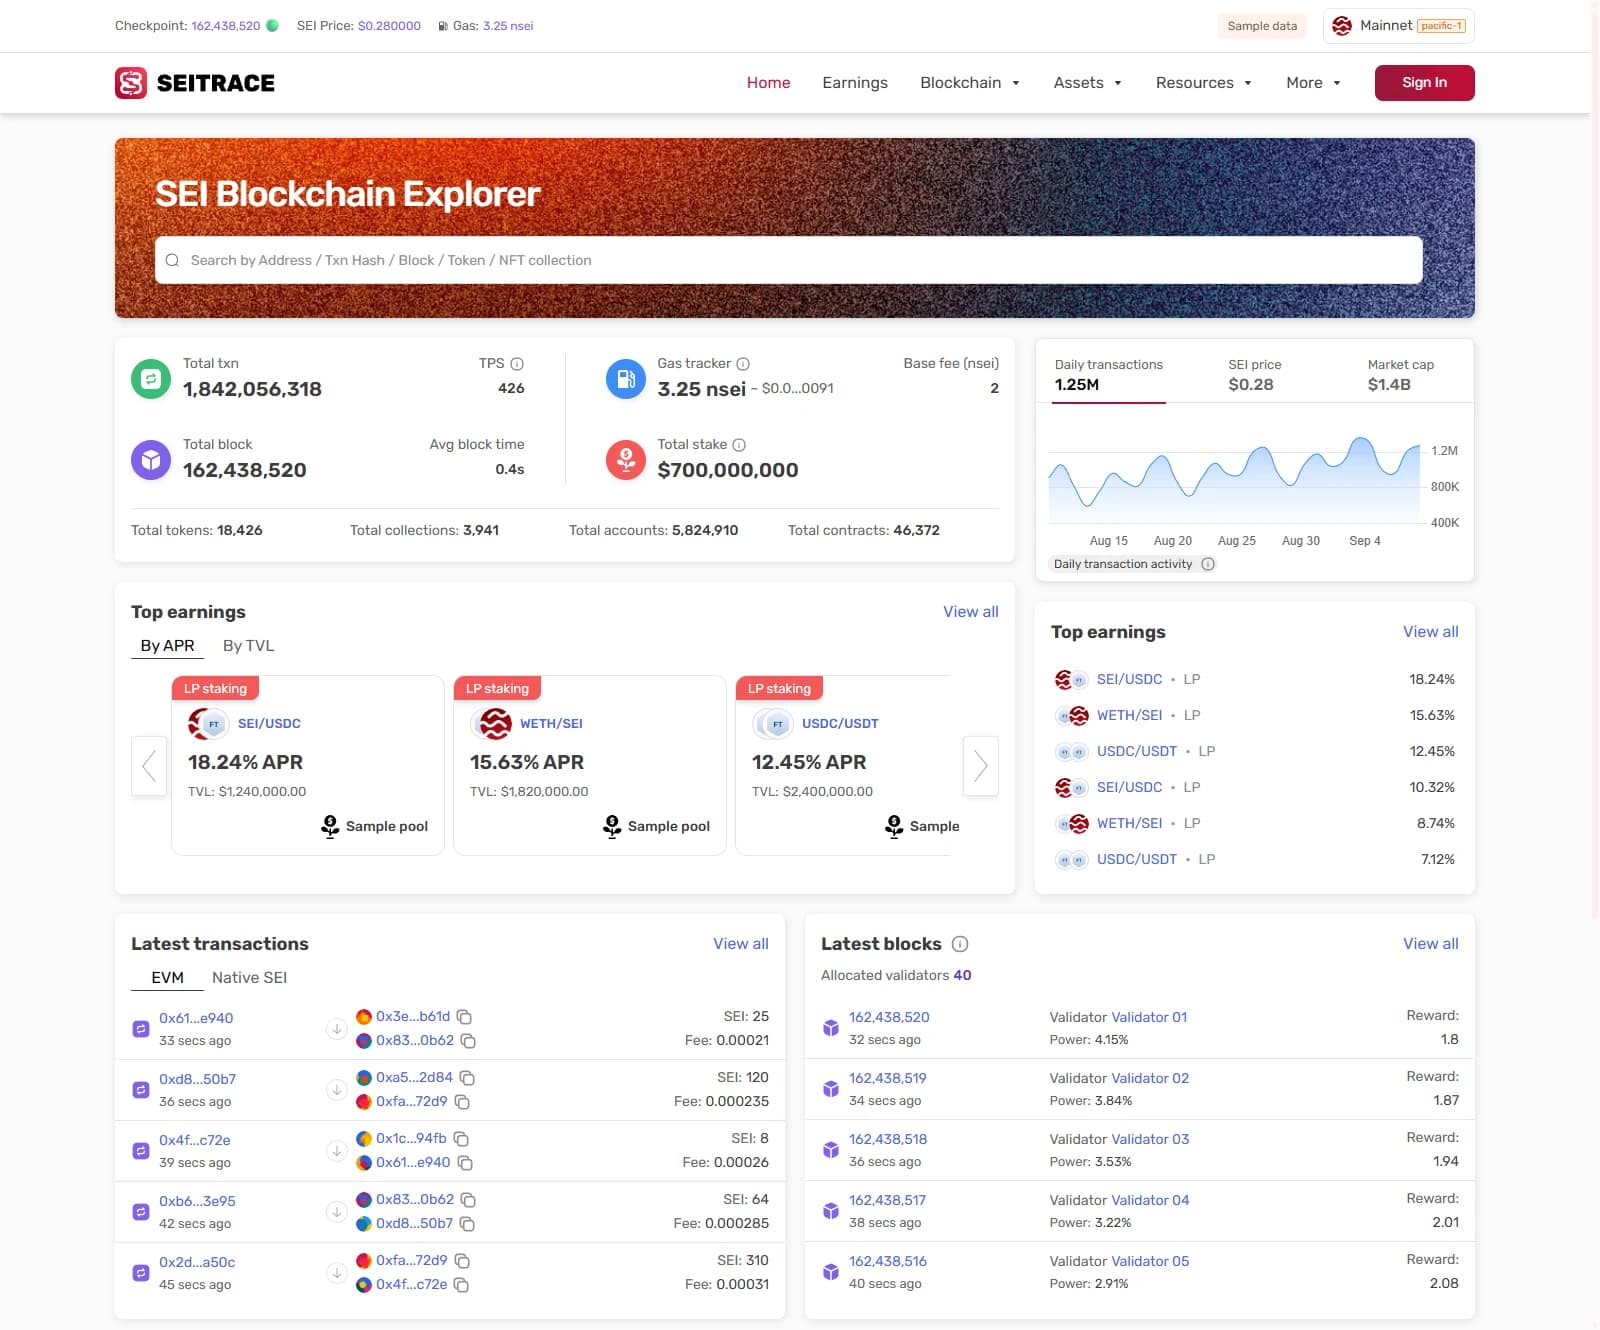Select the Native SEI transactions tab
This screenshot has width=1600, height=1330.
pyautogui.click(x=249, y=978)
